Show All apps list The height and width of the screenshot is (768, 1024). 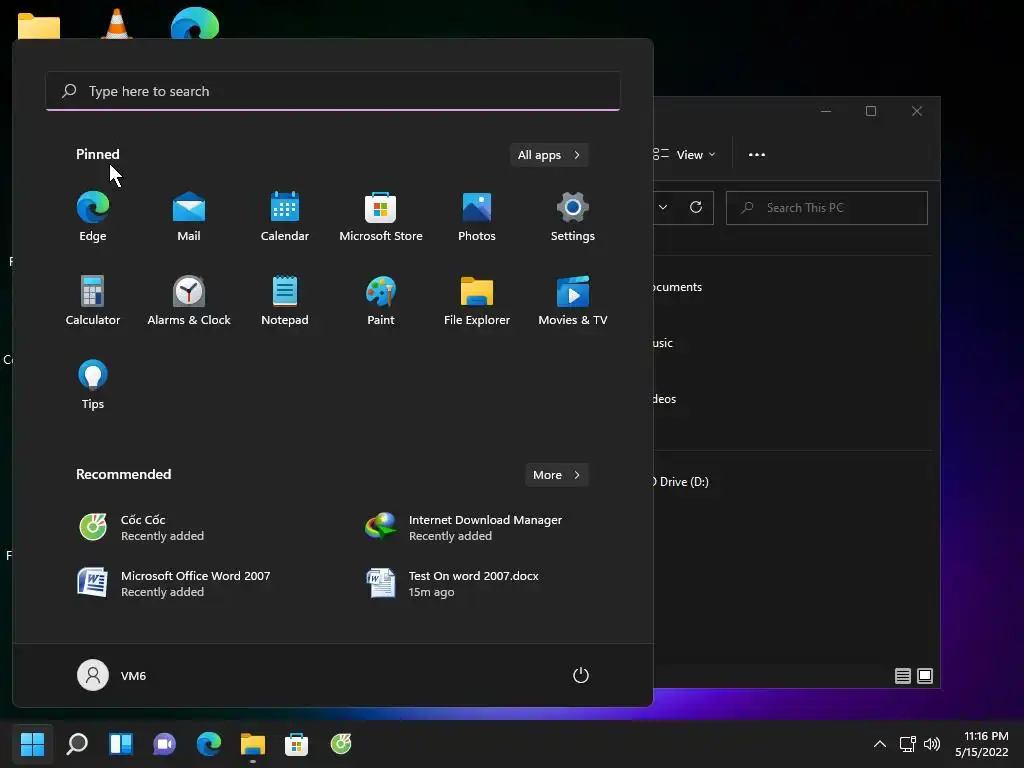tap(549, 155)
